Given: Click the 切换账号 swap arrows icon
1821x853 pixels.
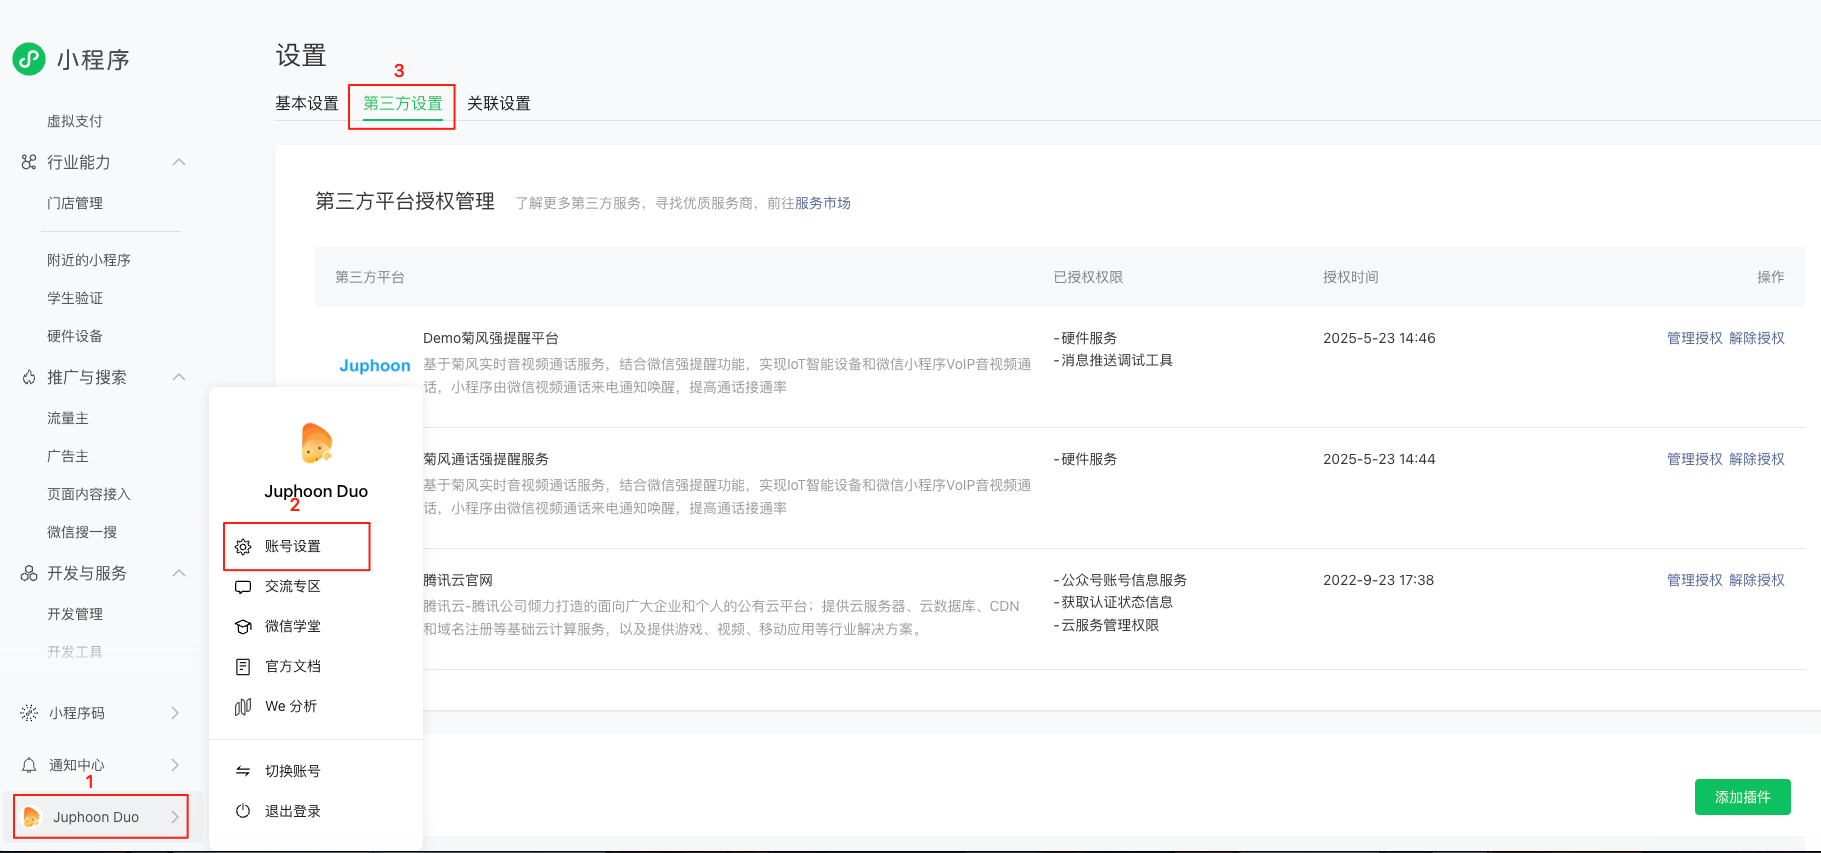Looking at the screenshot, I should pos(243,771).
